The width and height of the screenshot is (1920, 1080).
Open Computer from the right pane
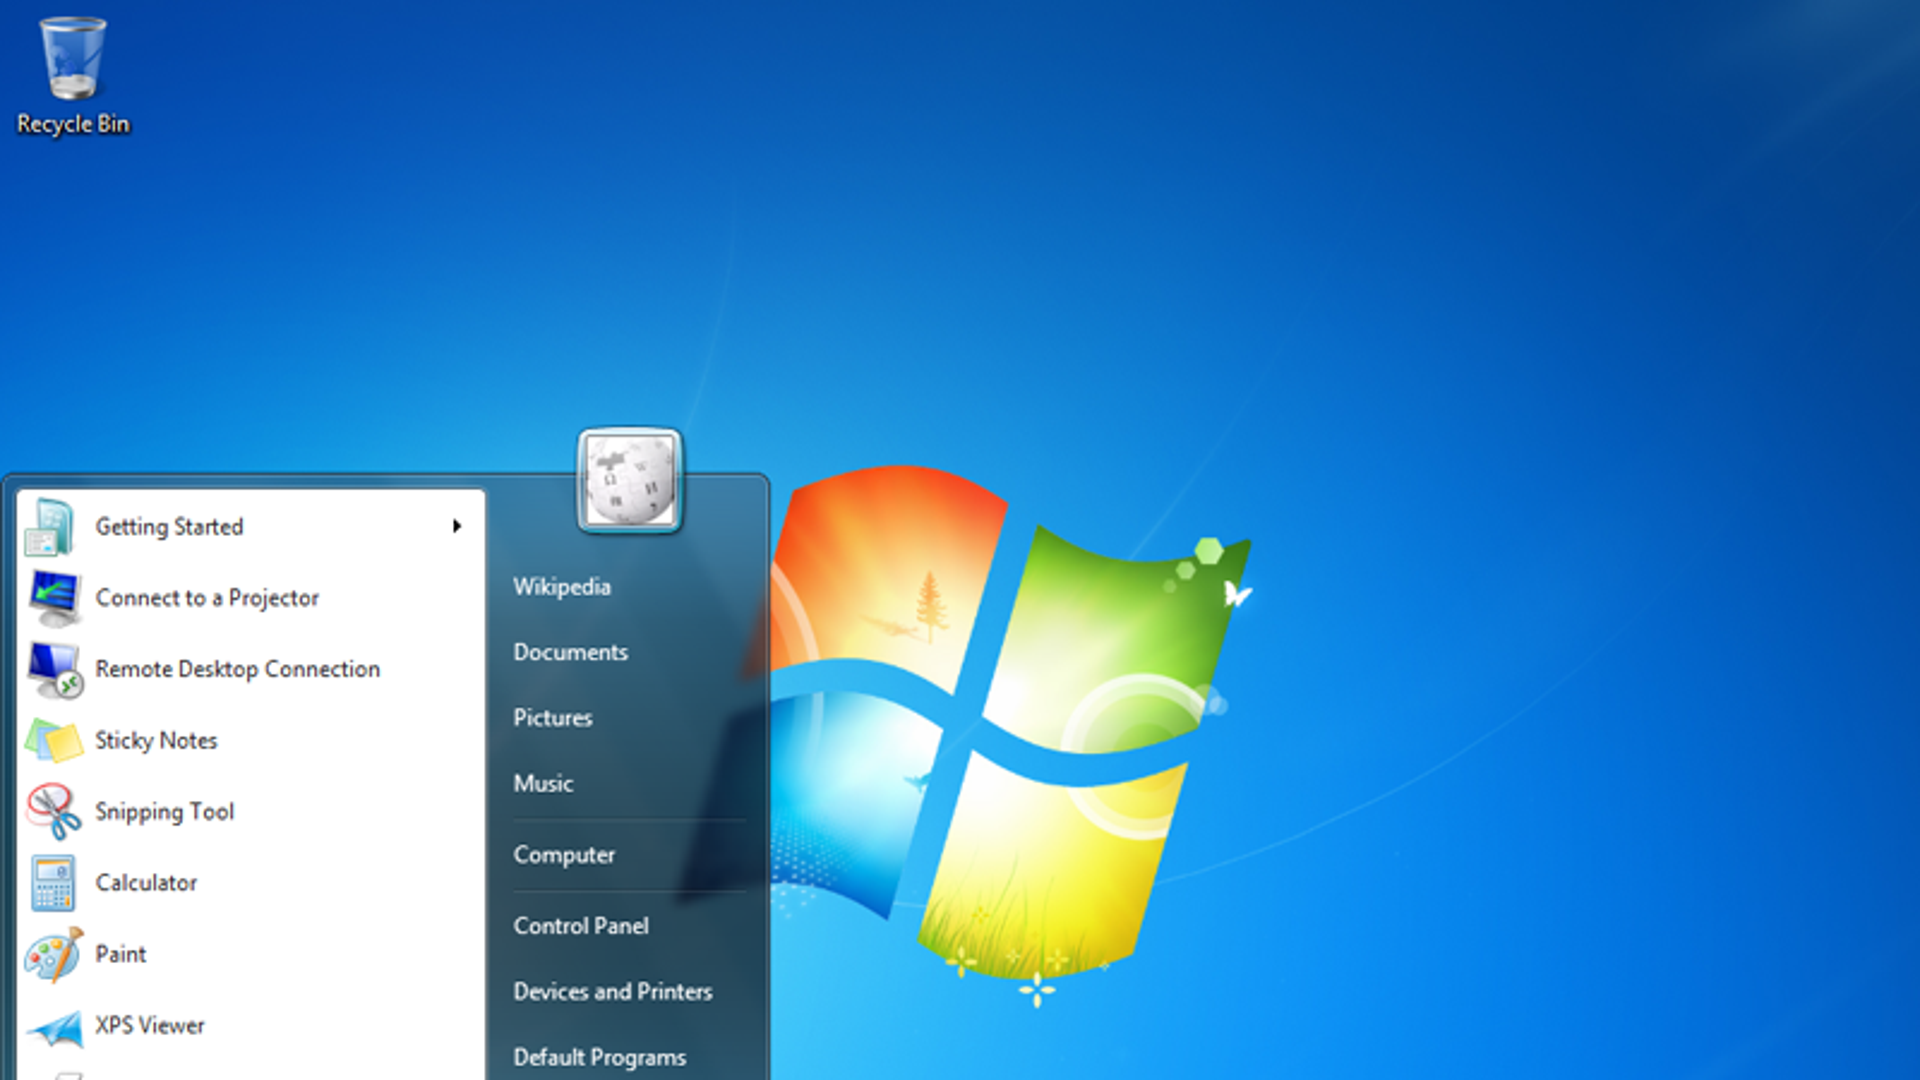click(564, 855)
